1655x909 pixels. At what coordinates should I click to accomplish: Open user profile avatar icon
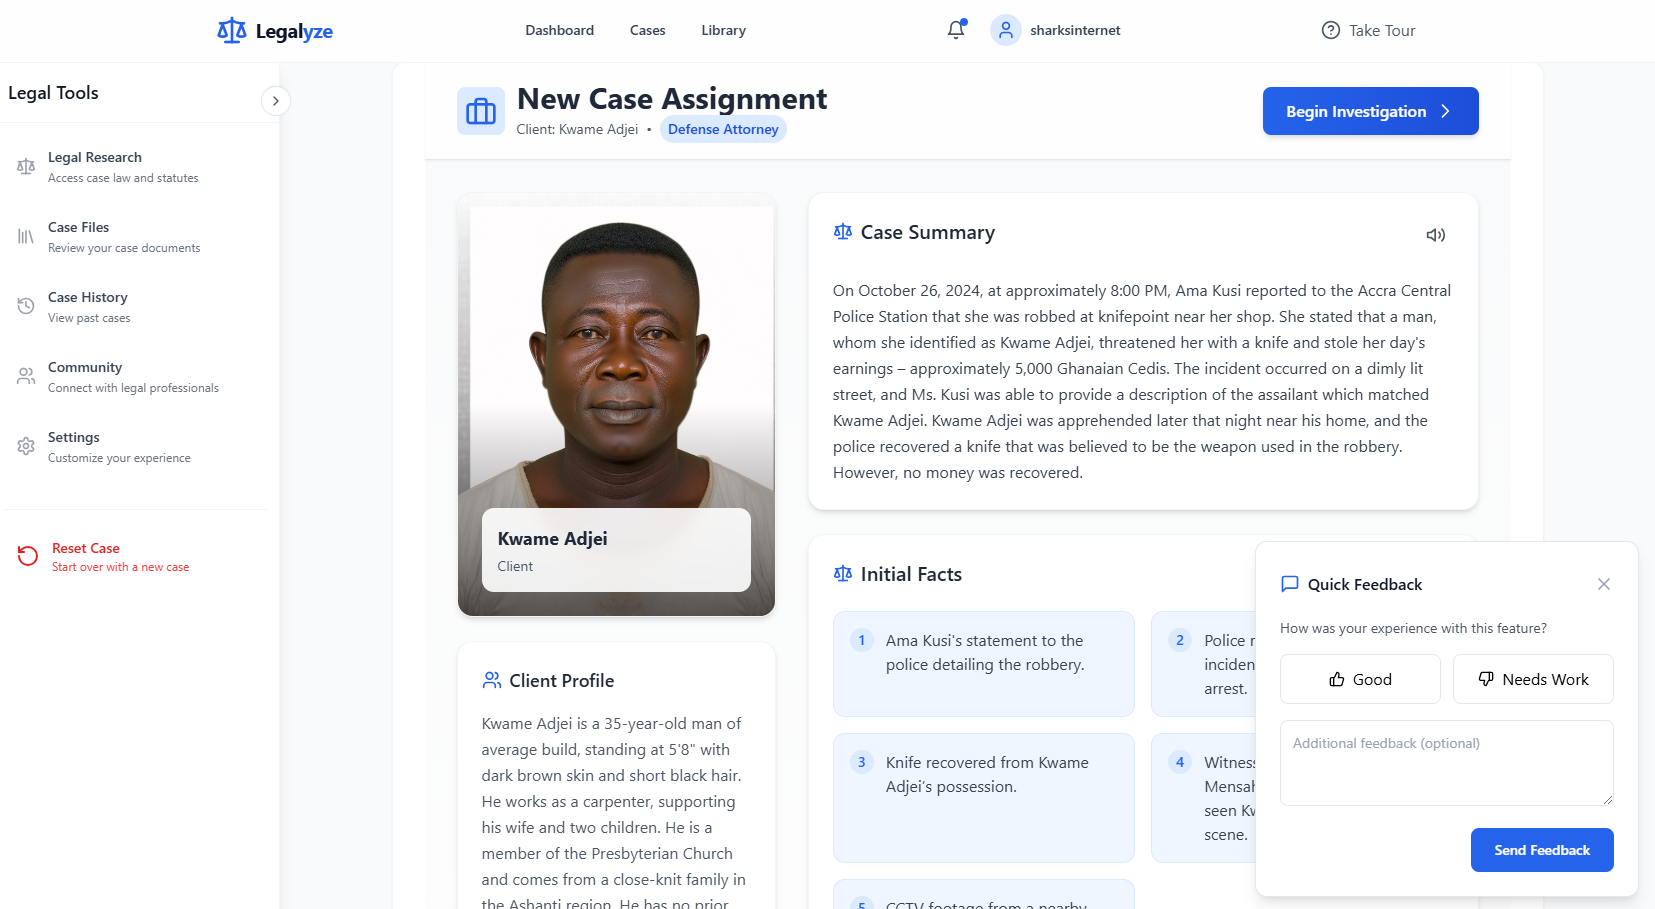[1005, 30]
